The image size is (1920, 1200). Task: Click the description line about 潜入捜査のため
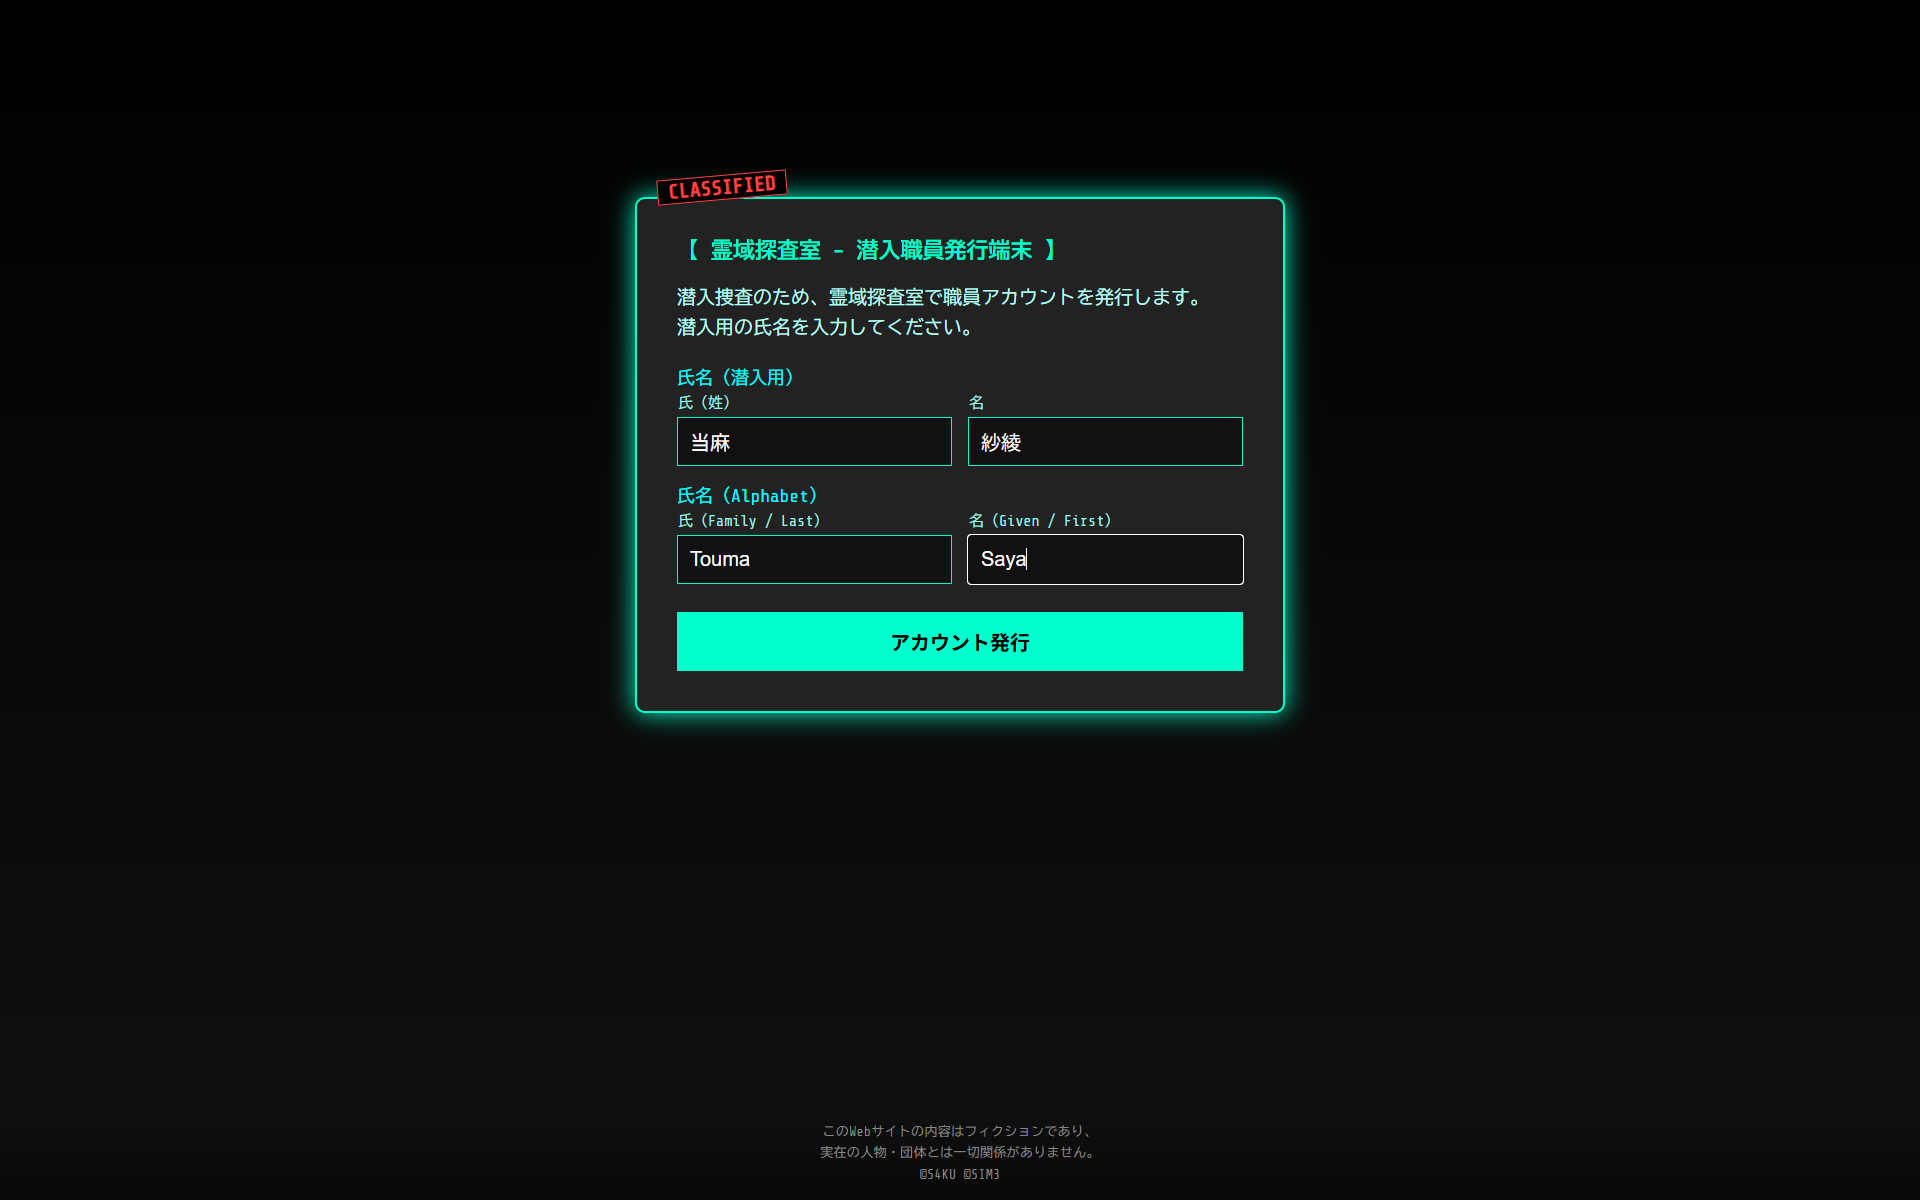click(x=940, y=297)
